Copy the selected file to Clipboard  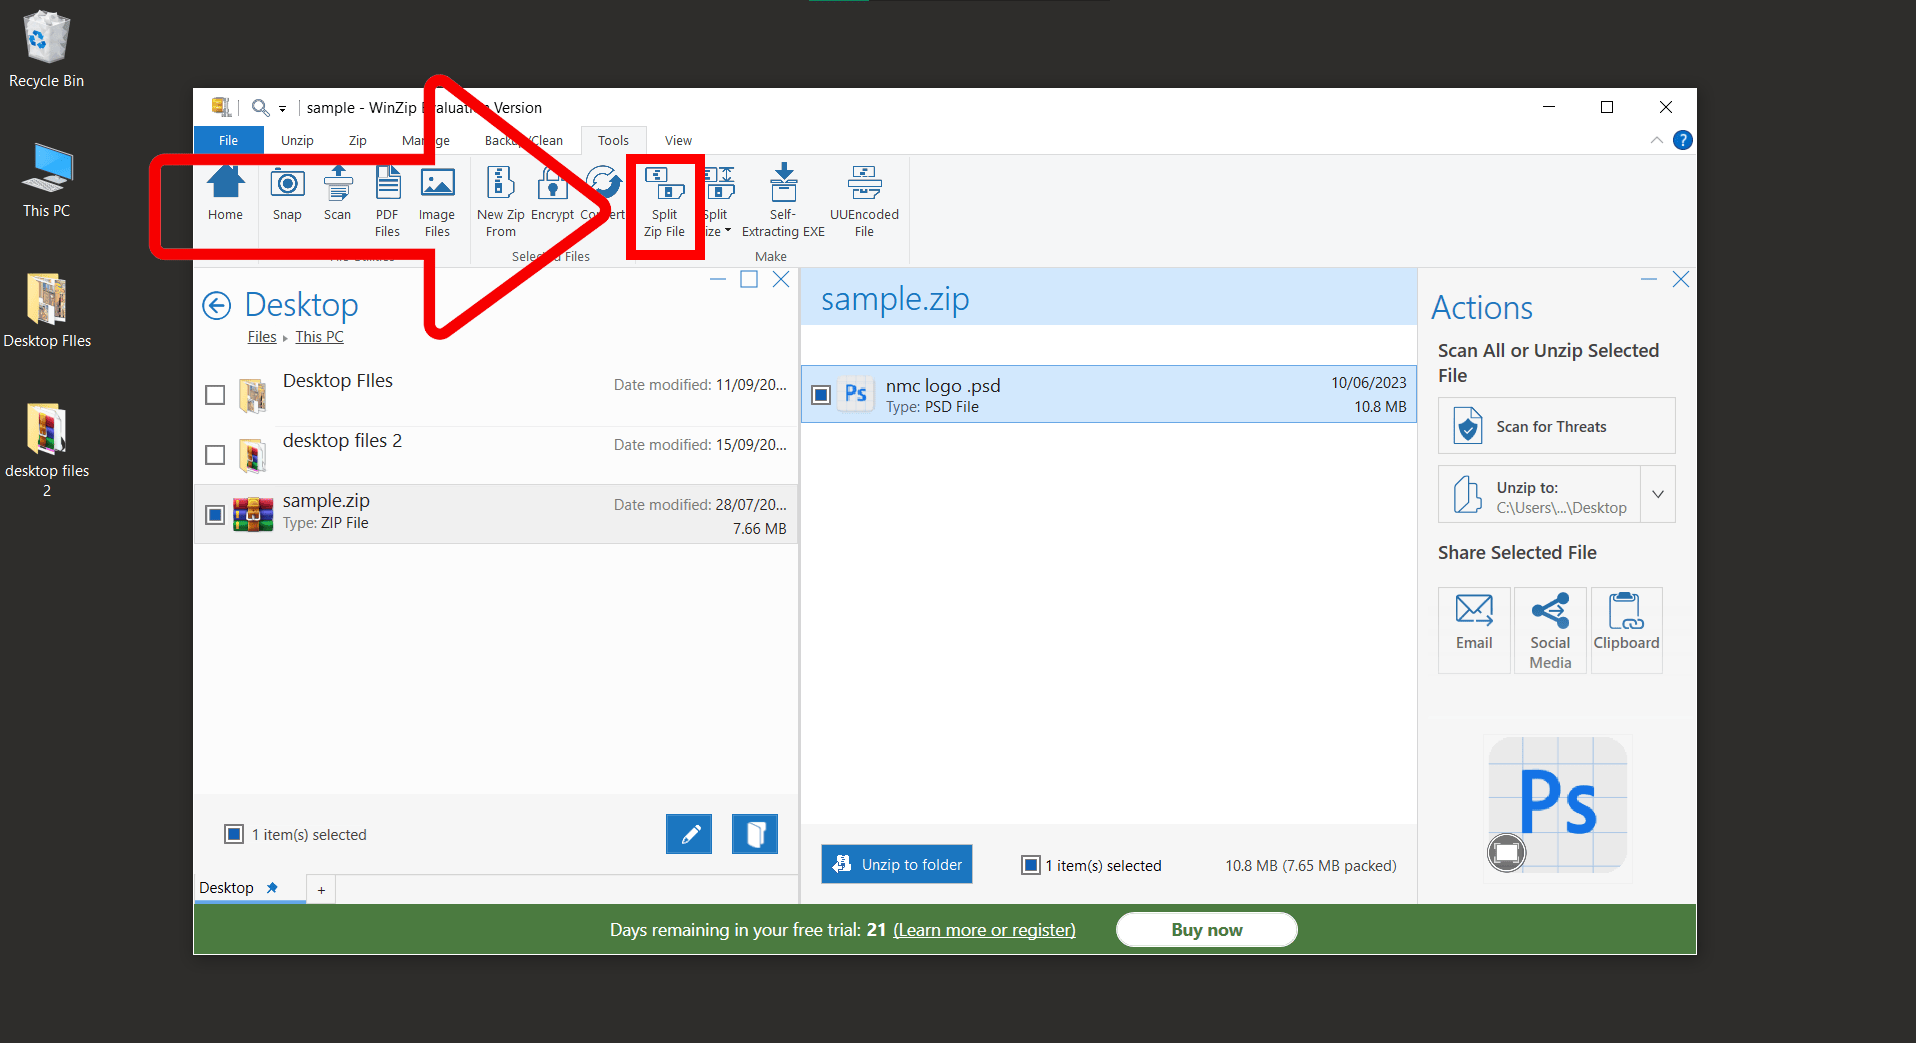[1625, 629]
